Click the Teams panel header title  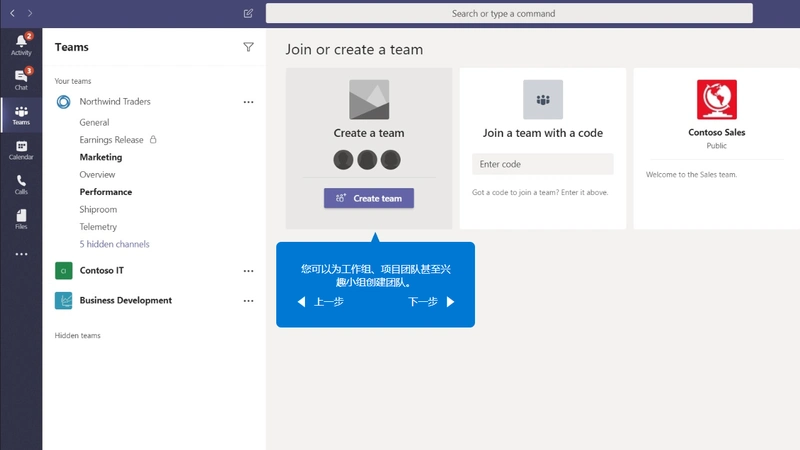click(x=71, y=47)
